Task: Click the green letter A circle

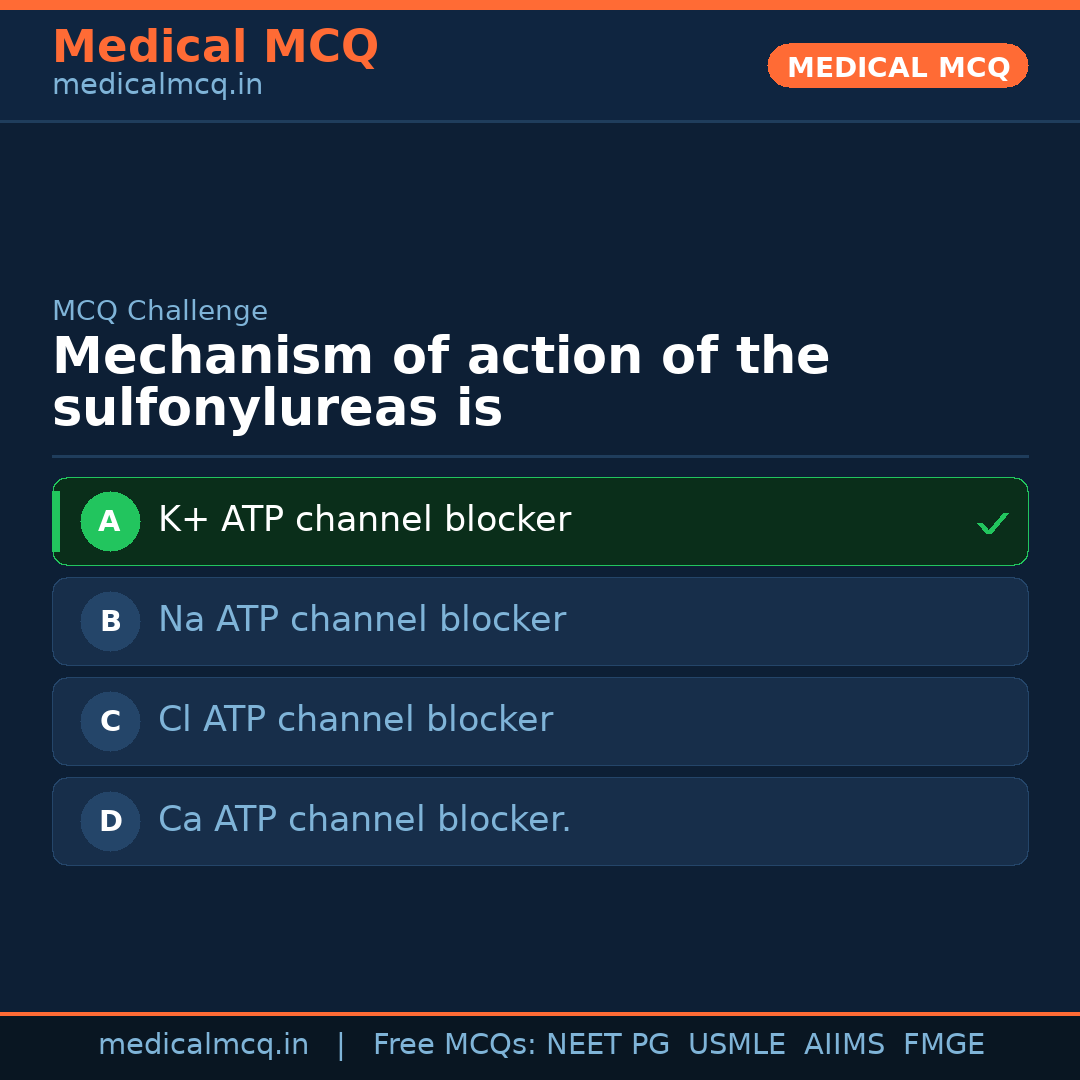Action: [x=110, y=522]
